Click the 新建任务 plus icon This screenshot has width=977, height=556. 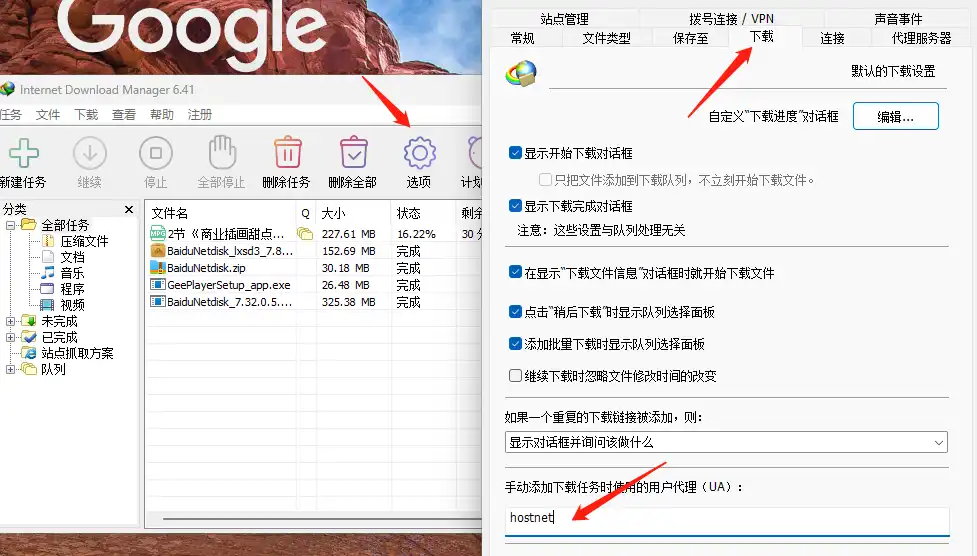[x=24, y=153]
